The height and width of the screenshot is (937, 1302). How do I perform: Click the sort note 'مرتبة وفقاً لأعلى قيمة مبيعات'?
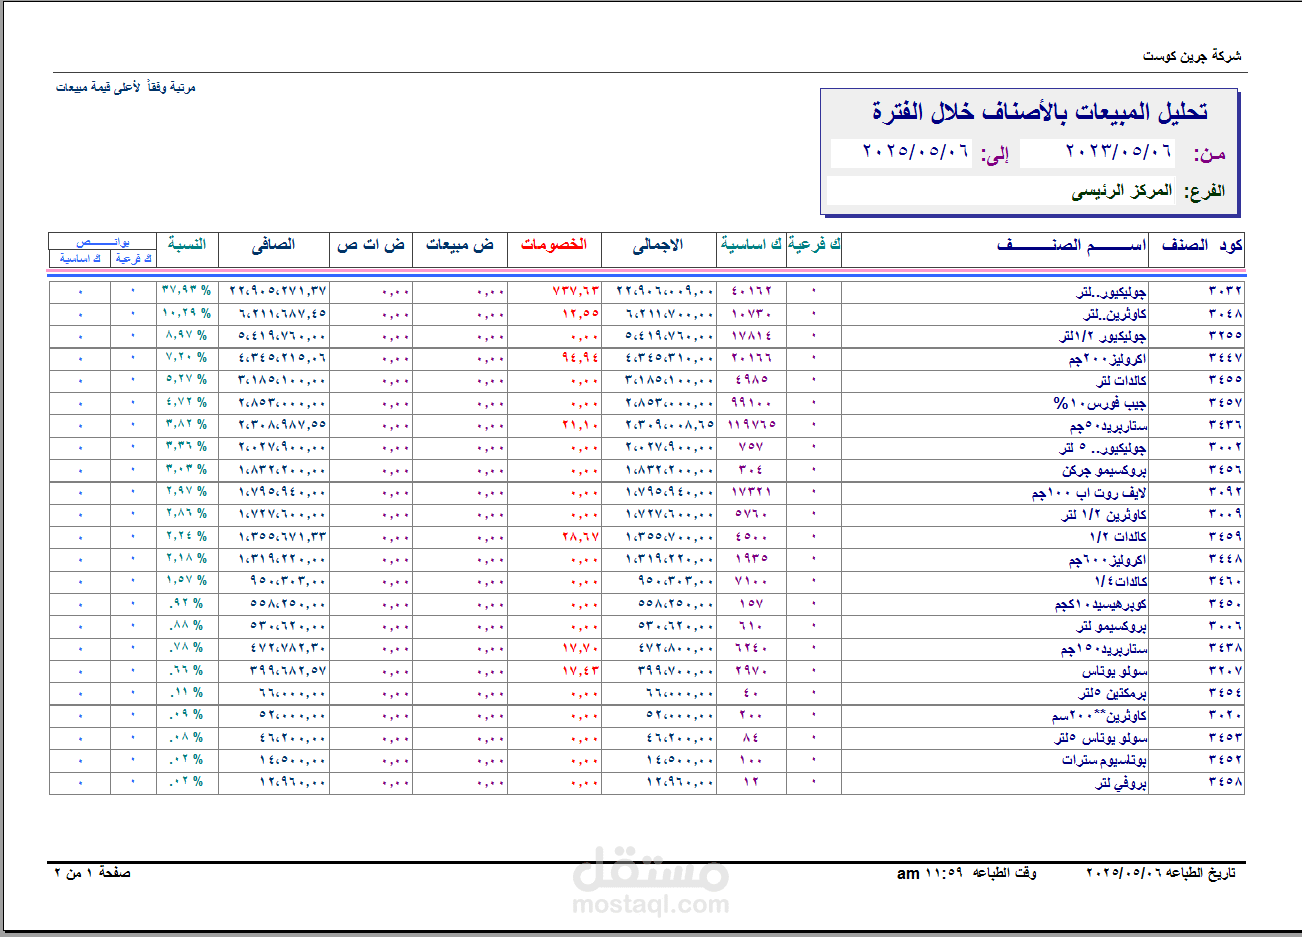click(126, 88)
